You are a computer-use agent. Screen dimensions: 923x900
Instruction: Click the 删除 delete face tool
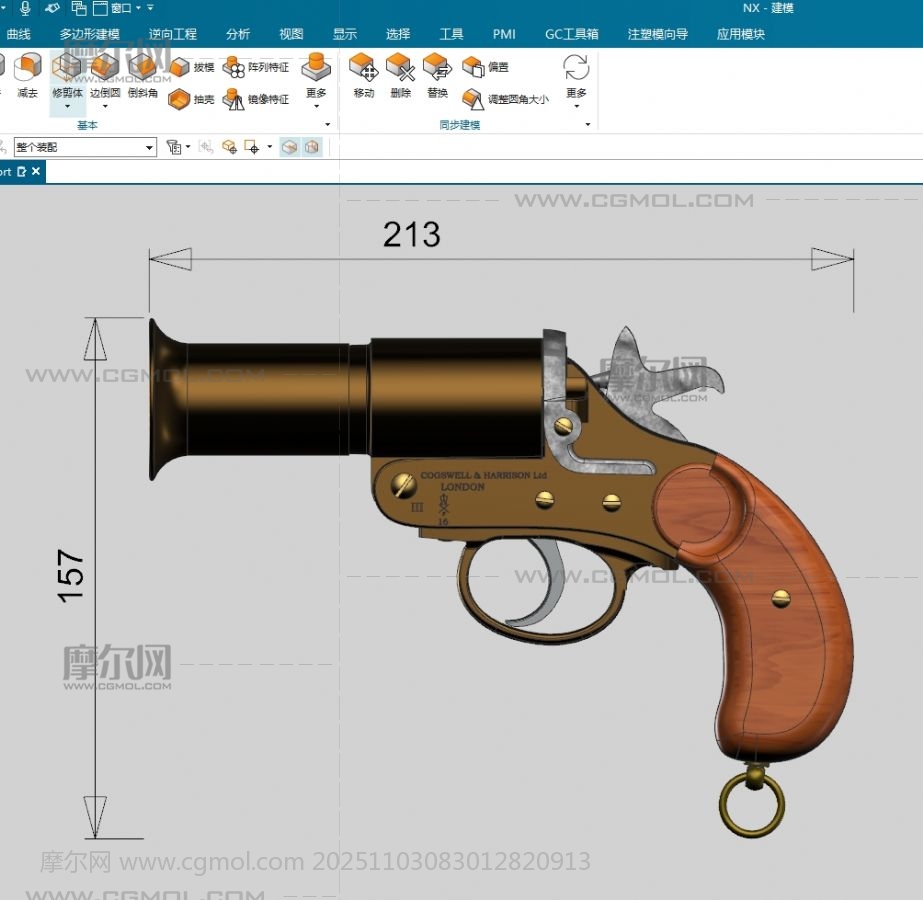pos(400,75)
